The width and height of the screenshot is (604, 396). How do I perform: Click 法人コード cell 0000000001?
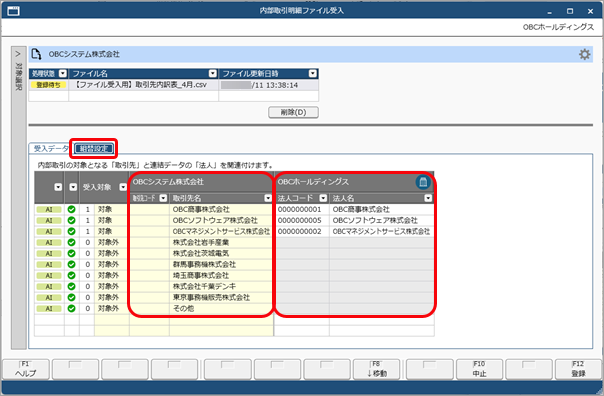click(302, 210)
